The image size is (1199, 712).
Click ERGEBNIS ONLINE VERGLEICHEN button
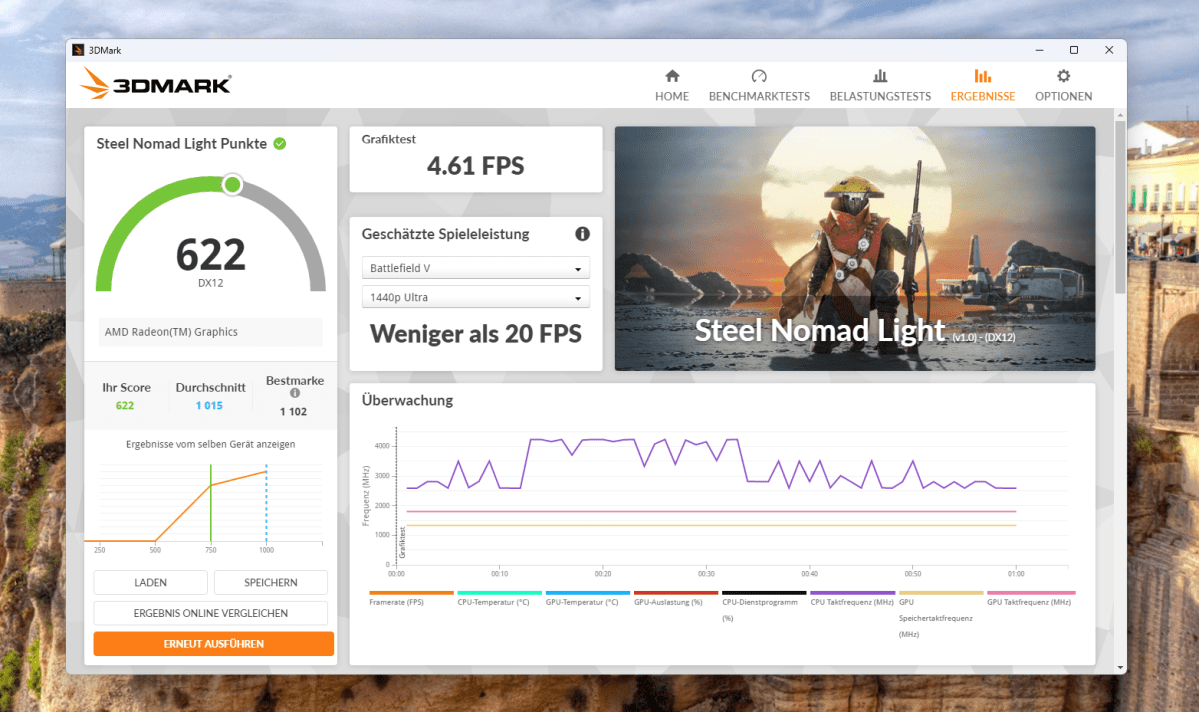[211, 613]
